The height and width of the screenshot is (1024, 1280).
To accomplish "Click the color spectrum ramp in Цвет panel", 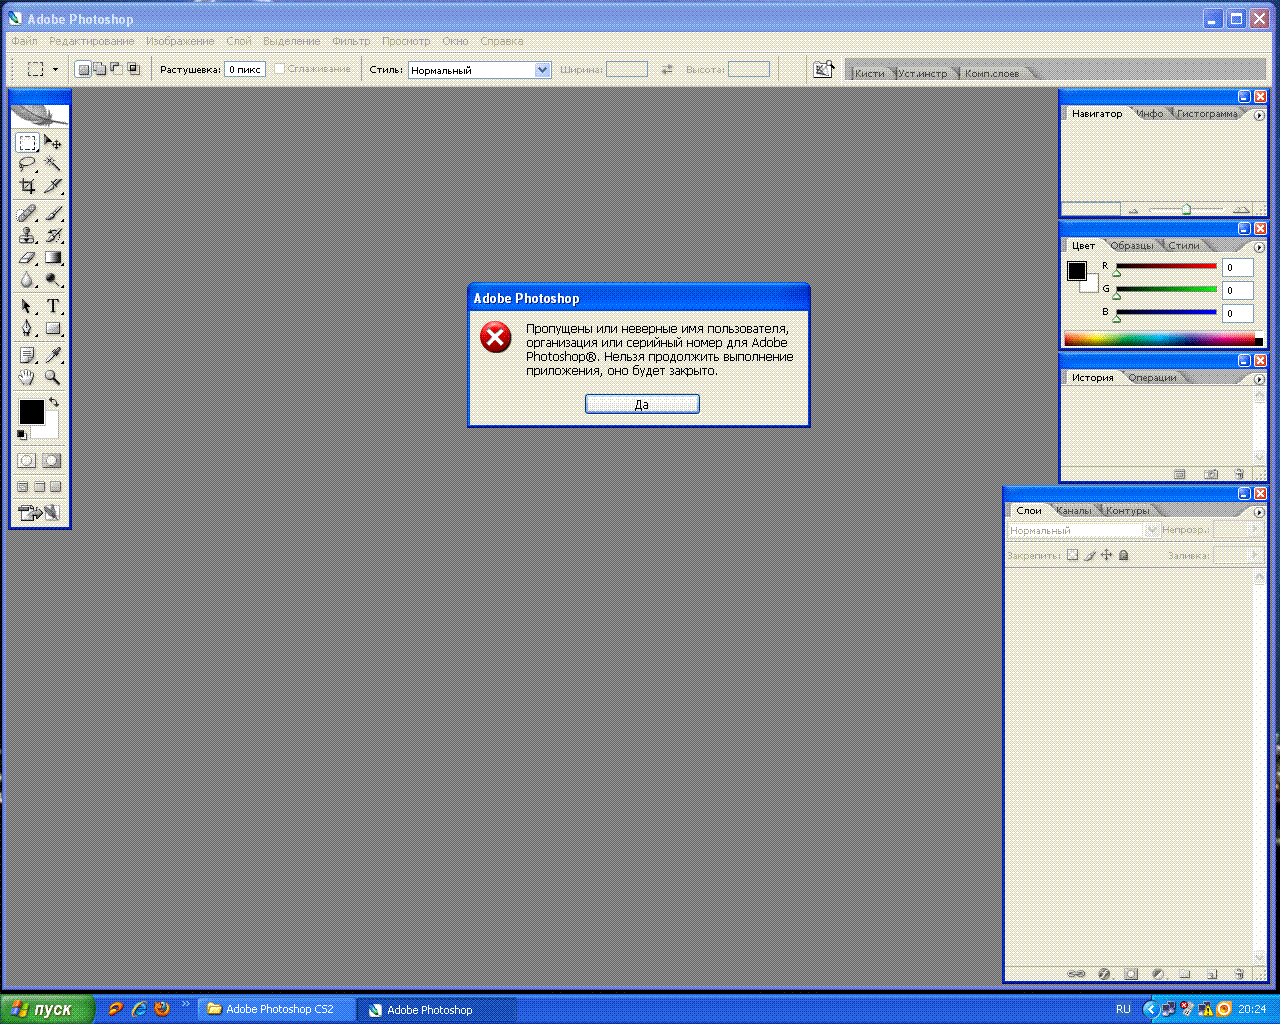I will tap(1160, 340).
